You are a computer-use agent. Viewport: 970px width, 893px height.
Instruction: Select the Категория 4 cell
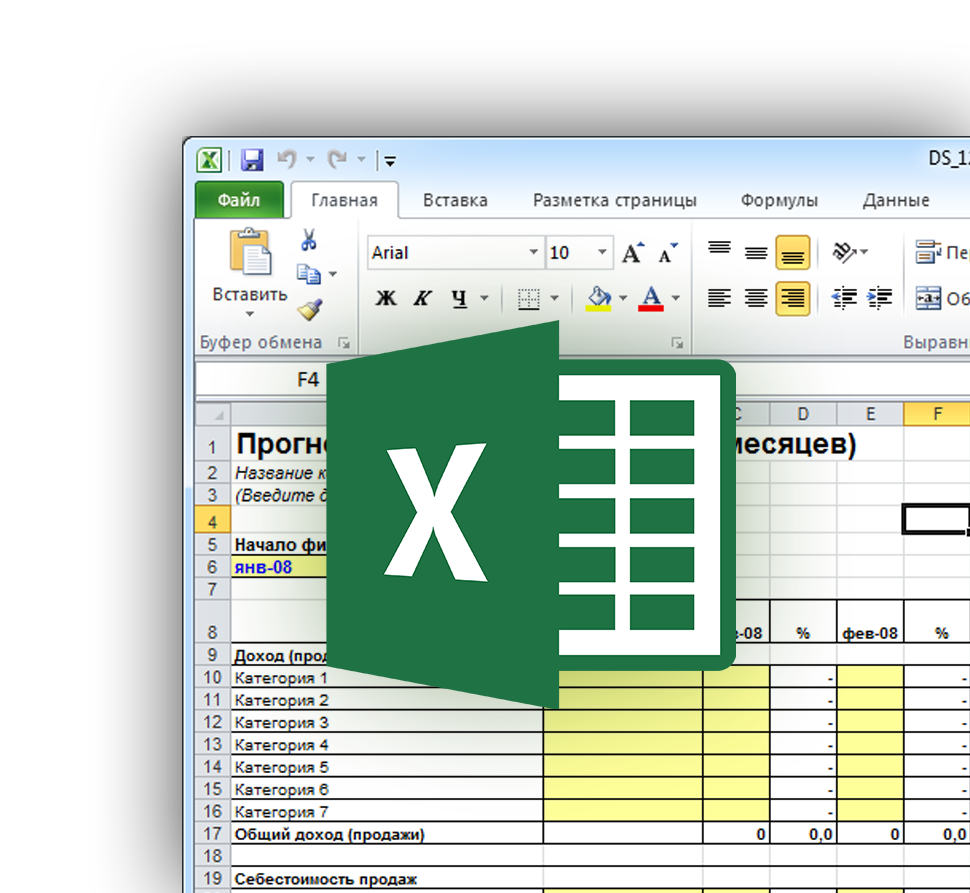click(387, 745)
